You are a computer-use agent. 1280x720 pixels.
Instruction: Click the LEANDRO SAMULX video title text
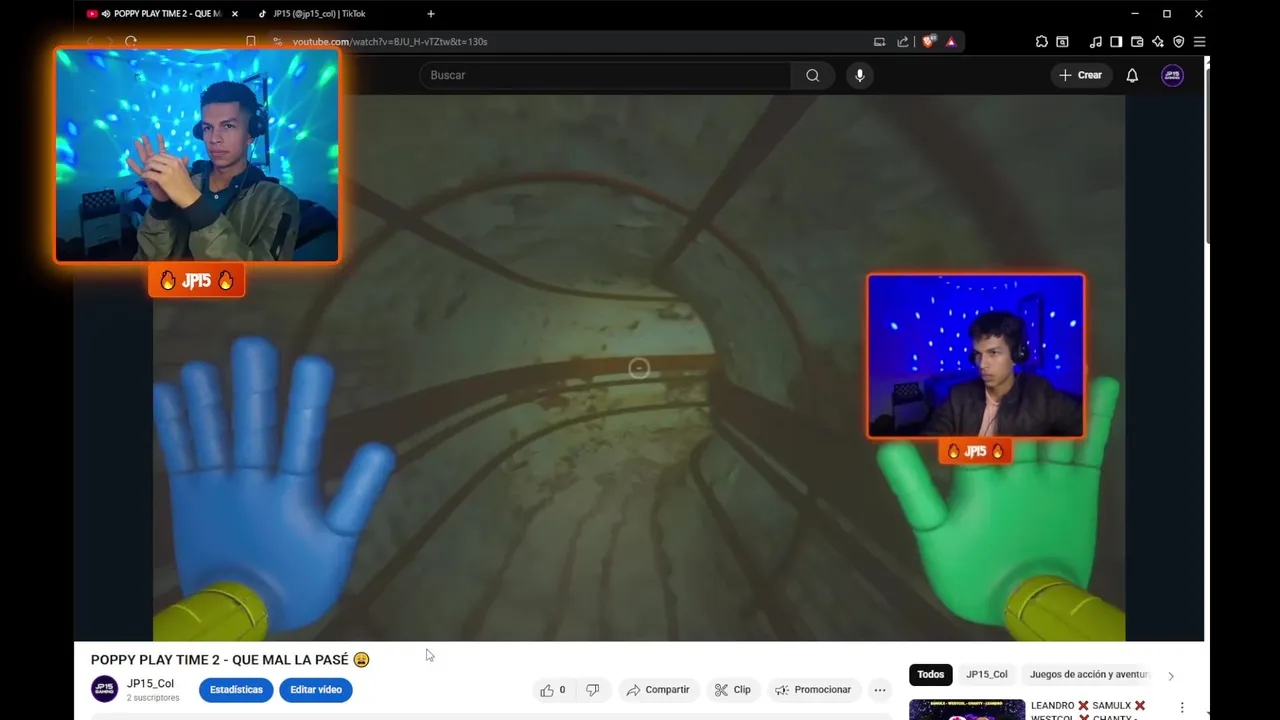click(x=1088, y=710)
